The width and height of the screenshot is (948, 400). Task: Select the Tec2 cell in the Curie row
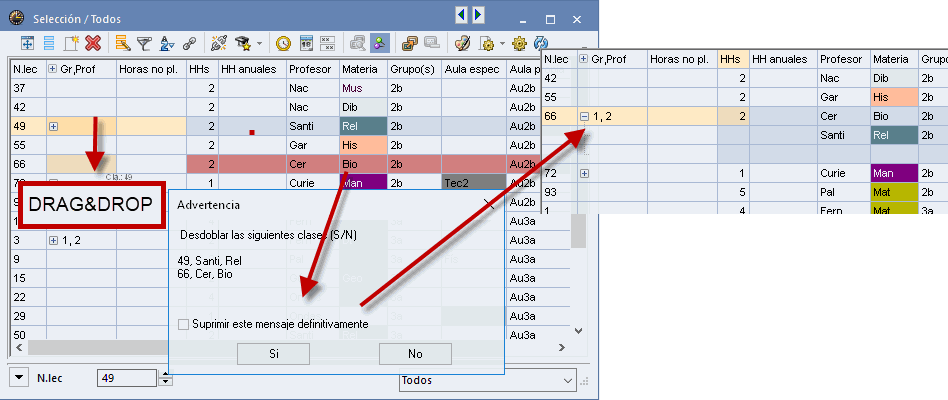[474, 181]
